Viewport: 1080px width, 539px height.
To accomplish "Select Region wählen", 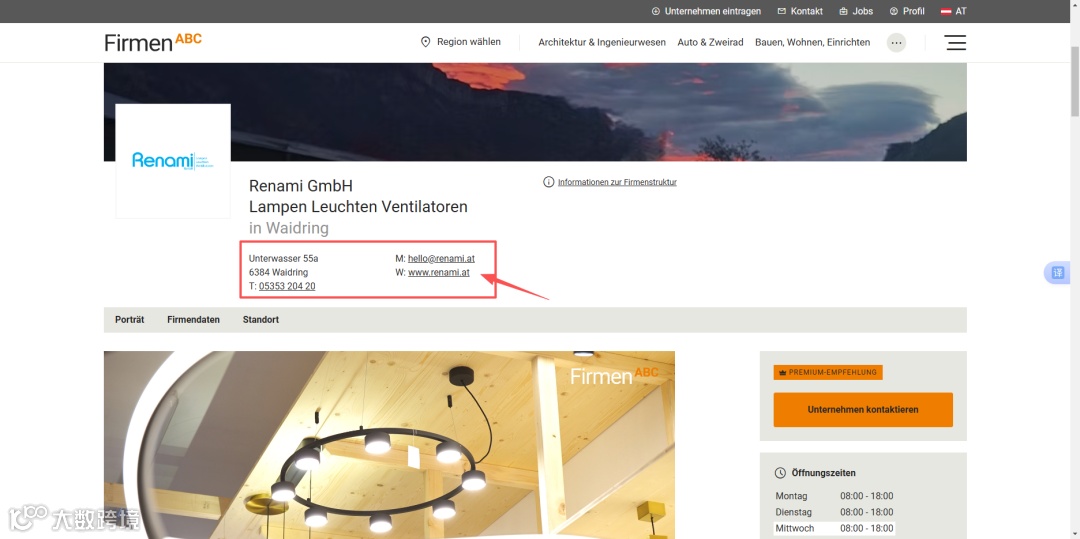I will click(x=469, y=42).
